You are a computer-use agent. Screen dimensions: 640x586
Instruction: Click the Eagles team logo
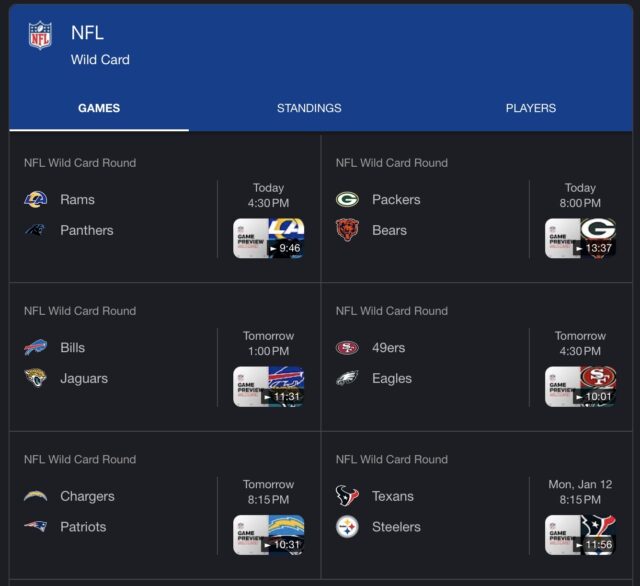pyautogui.click(x=347, y=378)
